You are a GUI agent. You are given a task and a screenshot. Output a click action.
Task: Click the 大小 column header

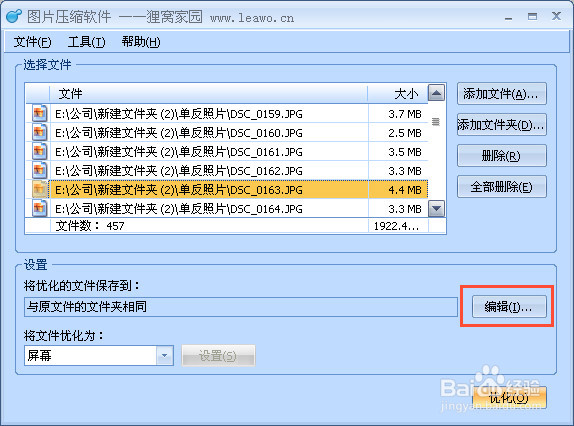tap(398, 94)
